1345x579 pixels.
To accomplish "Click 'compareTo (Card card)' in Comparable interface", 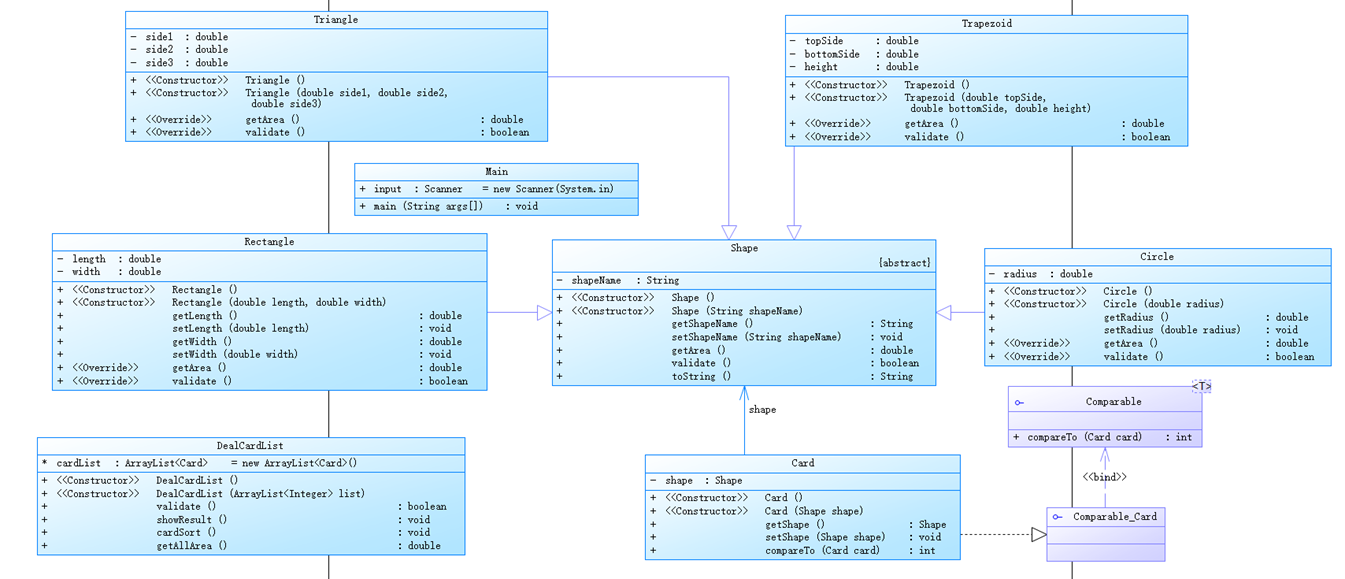I will click(1102, 437).
